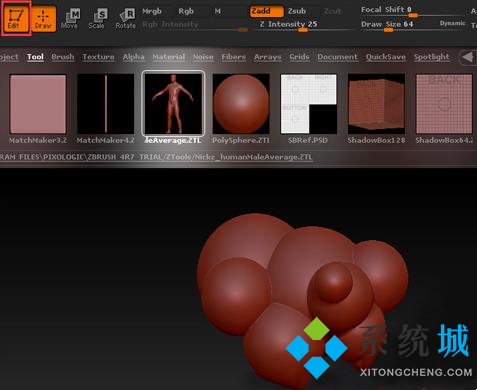Enable the Mrgb channel mode

[152, 11]
